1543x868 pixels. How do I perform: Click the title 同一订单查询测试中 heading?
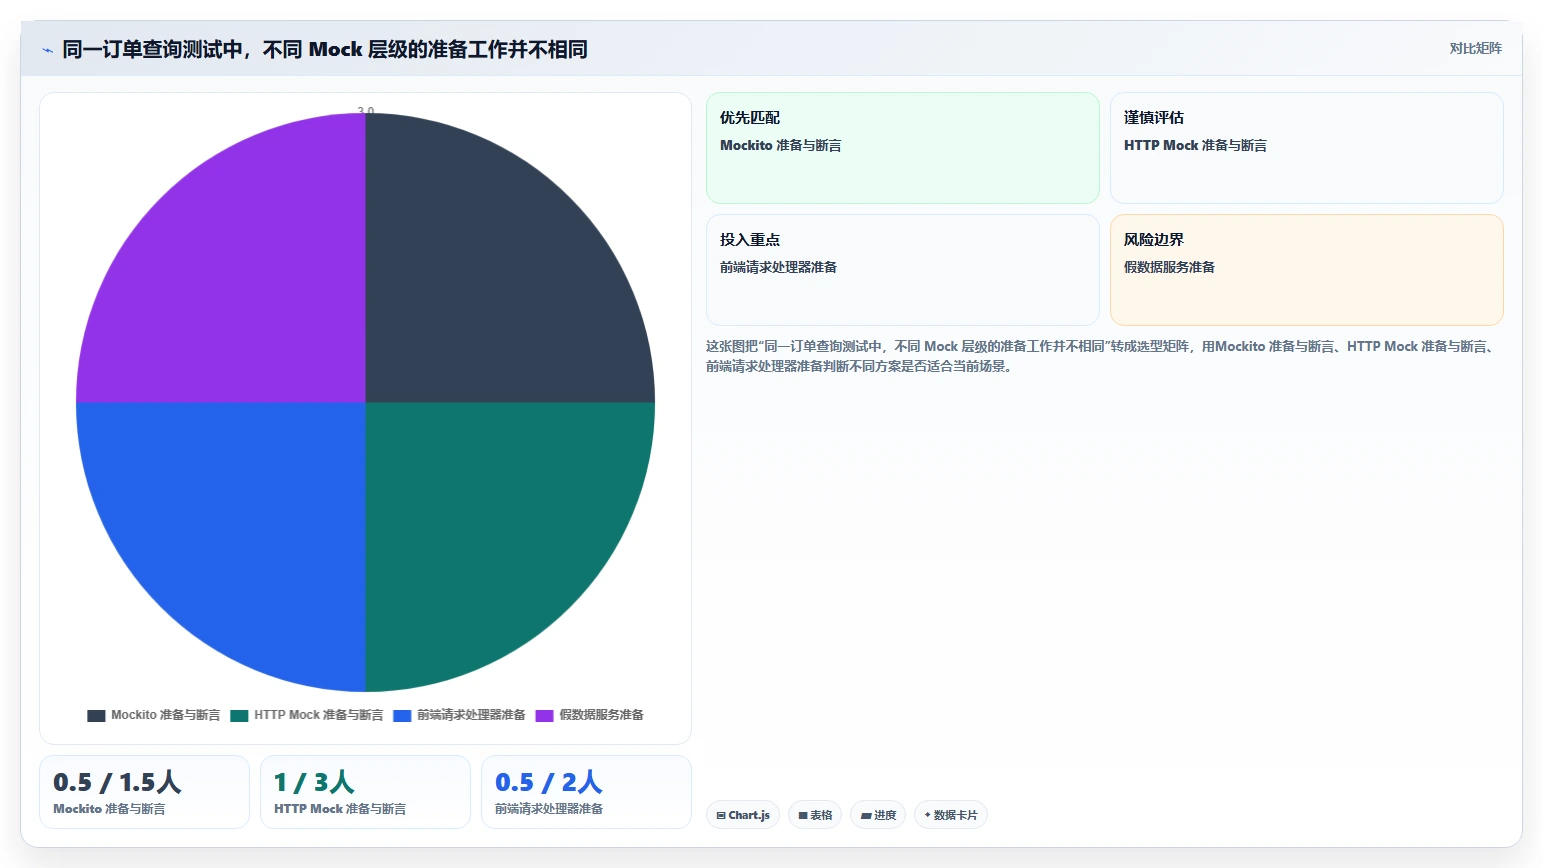pos(325,49)
